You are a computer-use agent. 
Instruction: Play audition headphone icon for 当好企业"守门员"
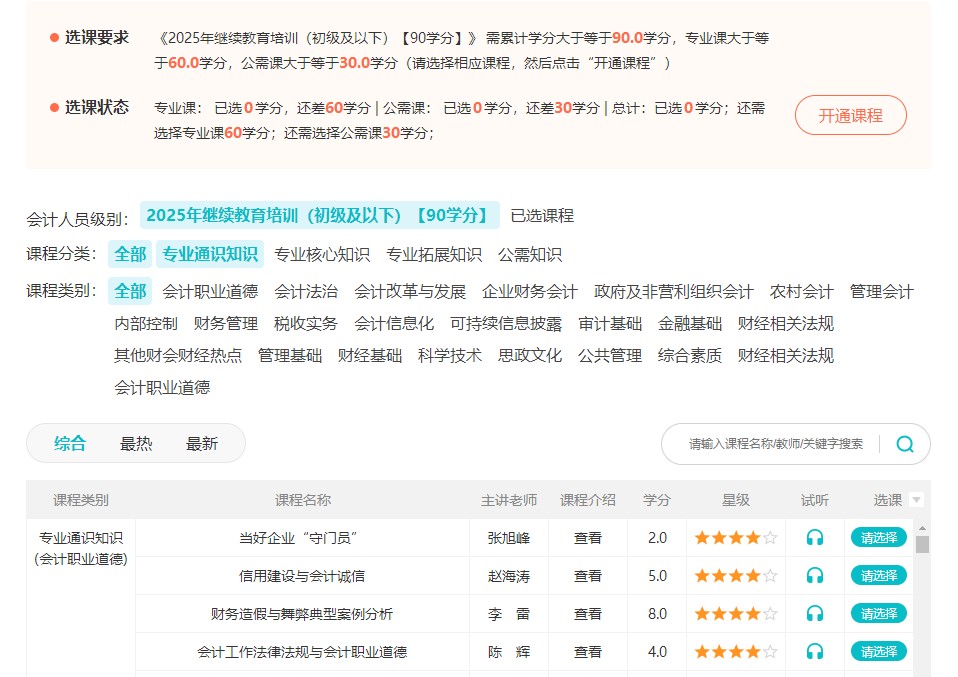coord(815,537)
